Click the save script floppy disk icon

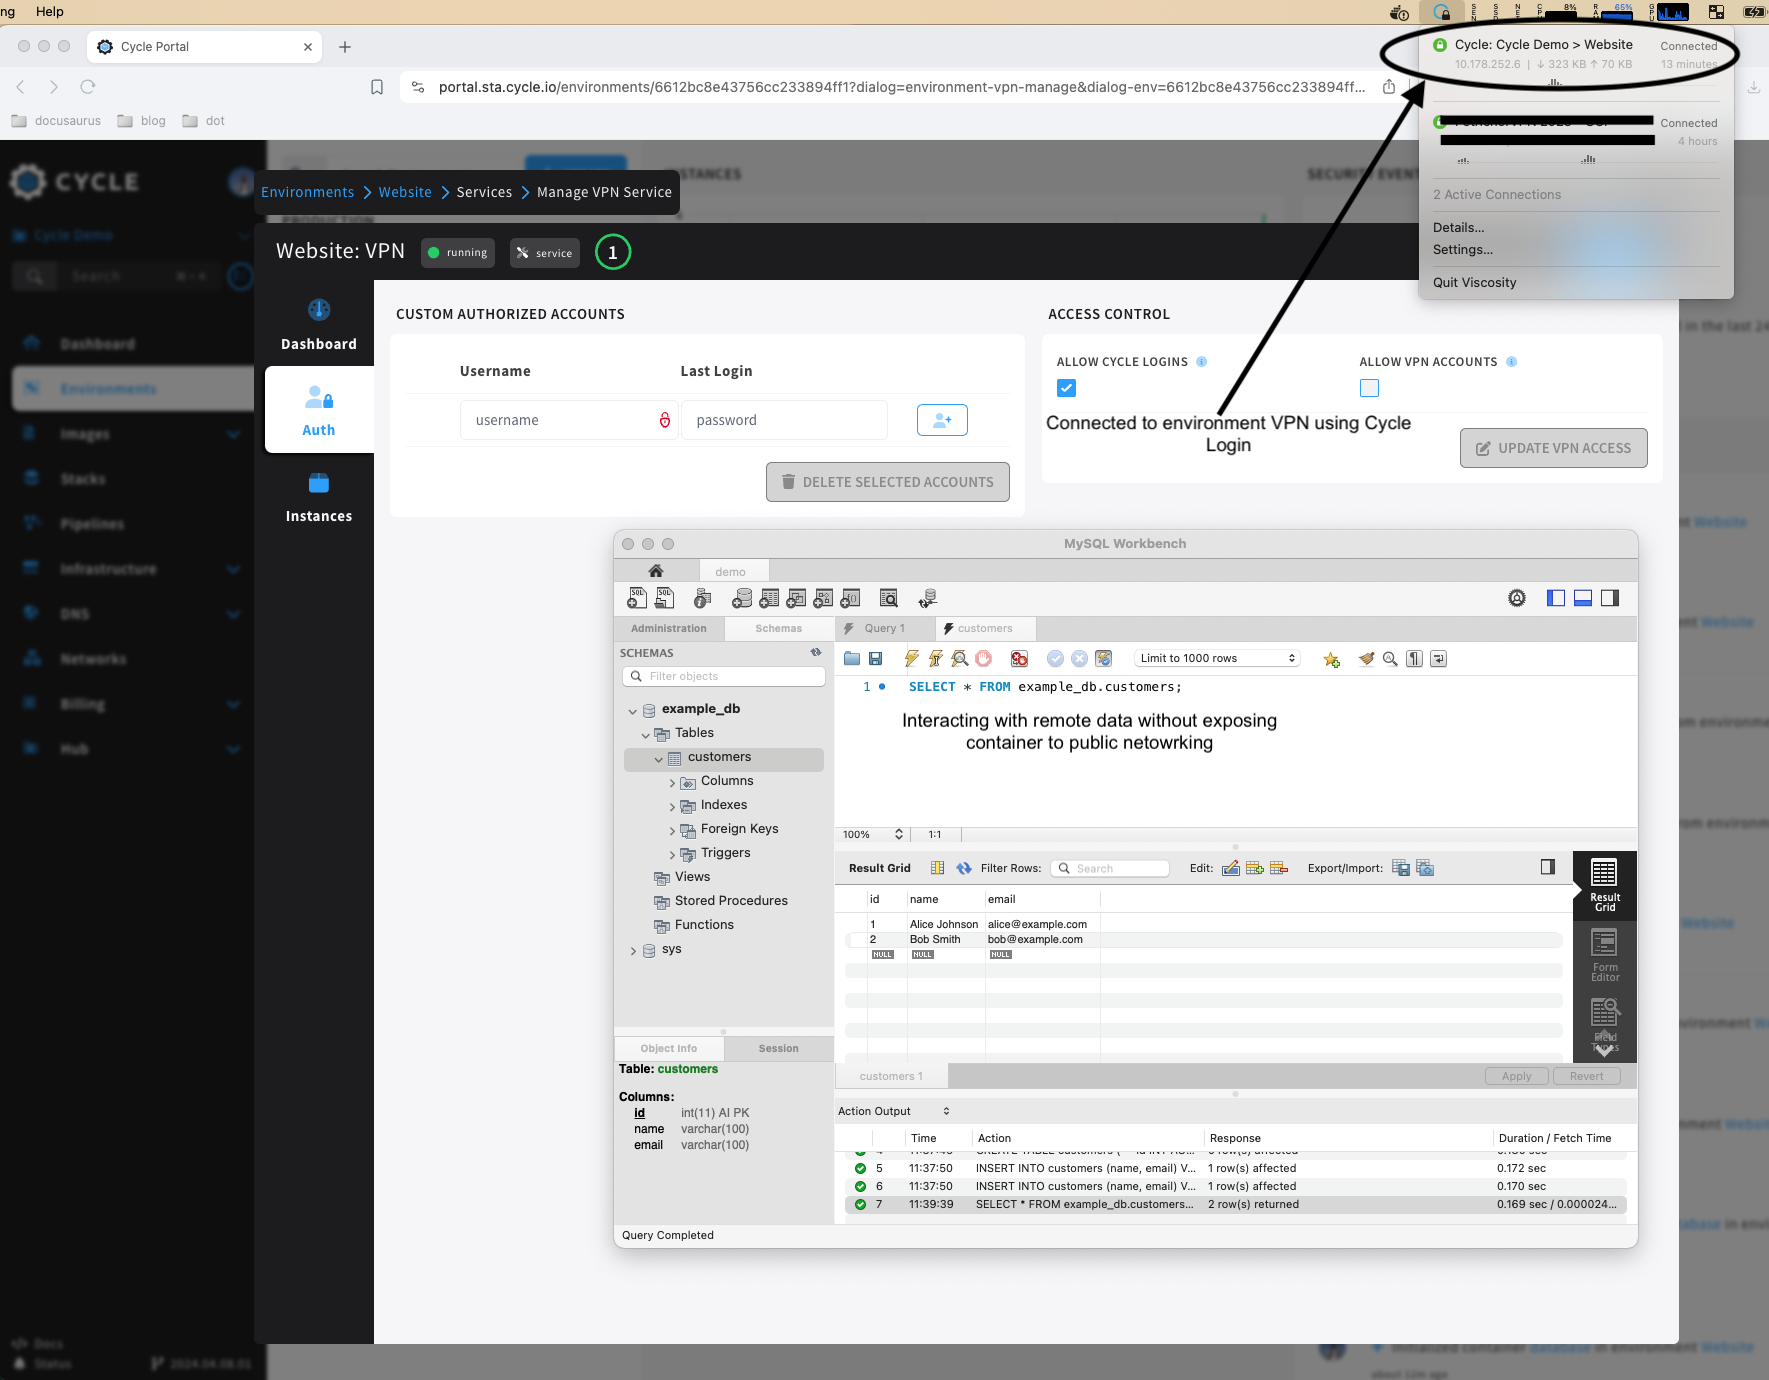pyautogui.click(x=875, y=658)
